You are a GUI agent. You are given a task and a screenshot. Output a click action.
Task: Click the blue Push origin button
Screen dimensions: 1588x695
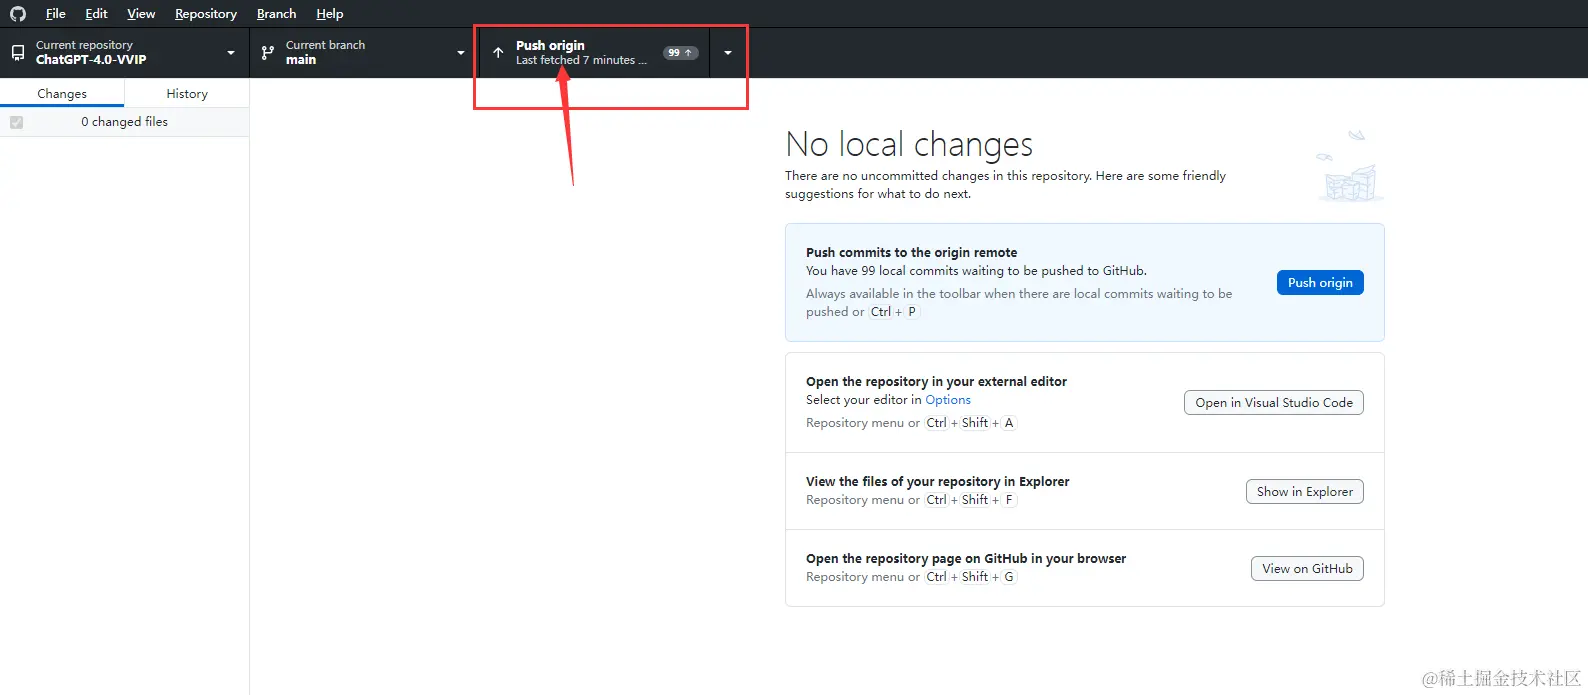click(1320, 283)
